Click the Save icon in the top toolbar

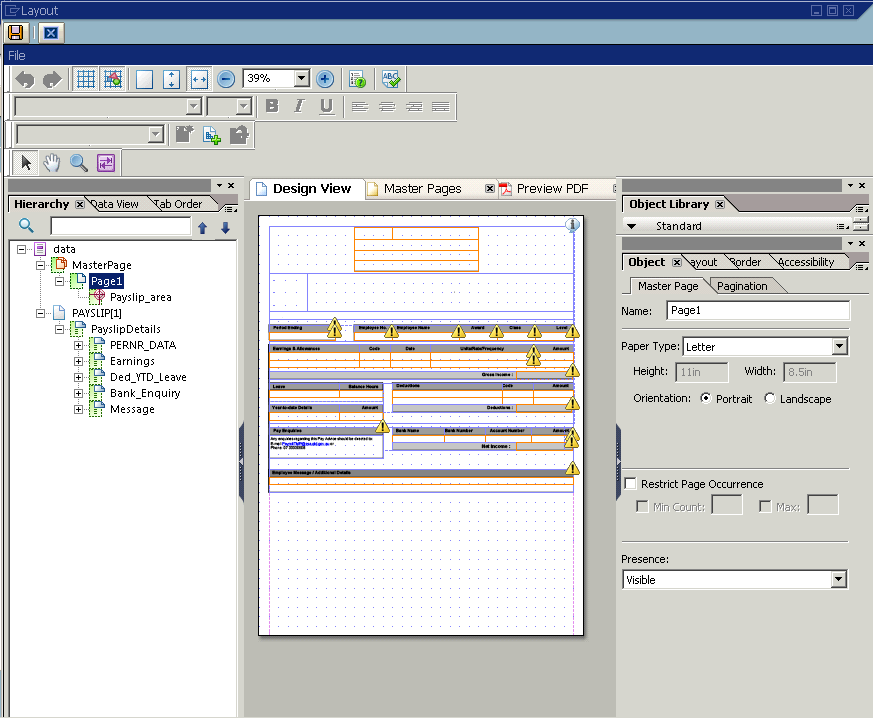(x=17, y=32)
